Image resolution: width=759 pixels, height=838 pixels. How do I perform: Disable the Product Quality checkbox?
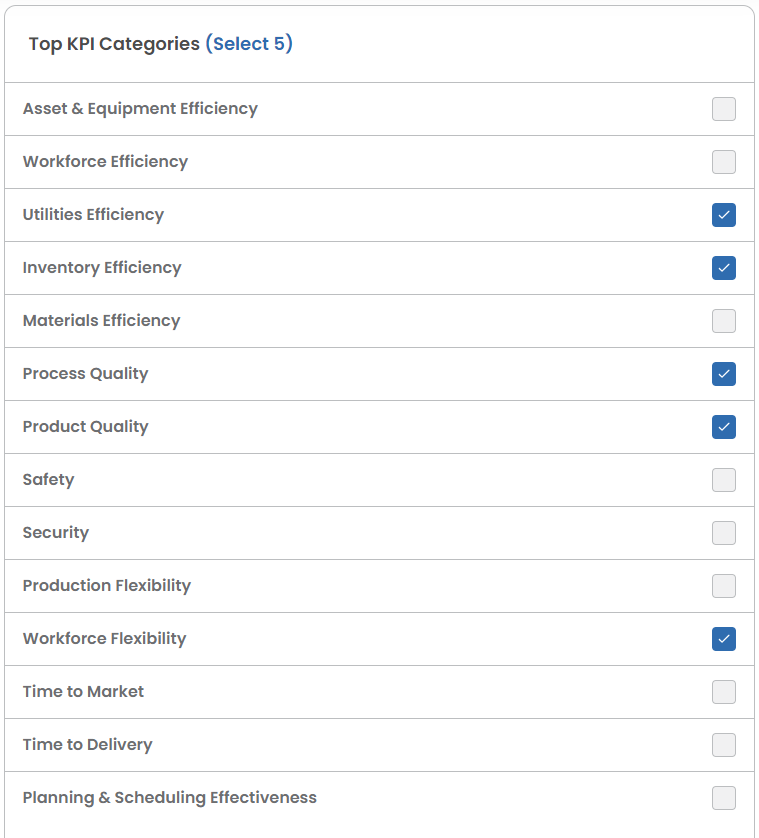(x=724, y=427)
